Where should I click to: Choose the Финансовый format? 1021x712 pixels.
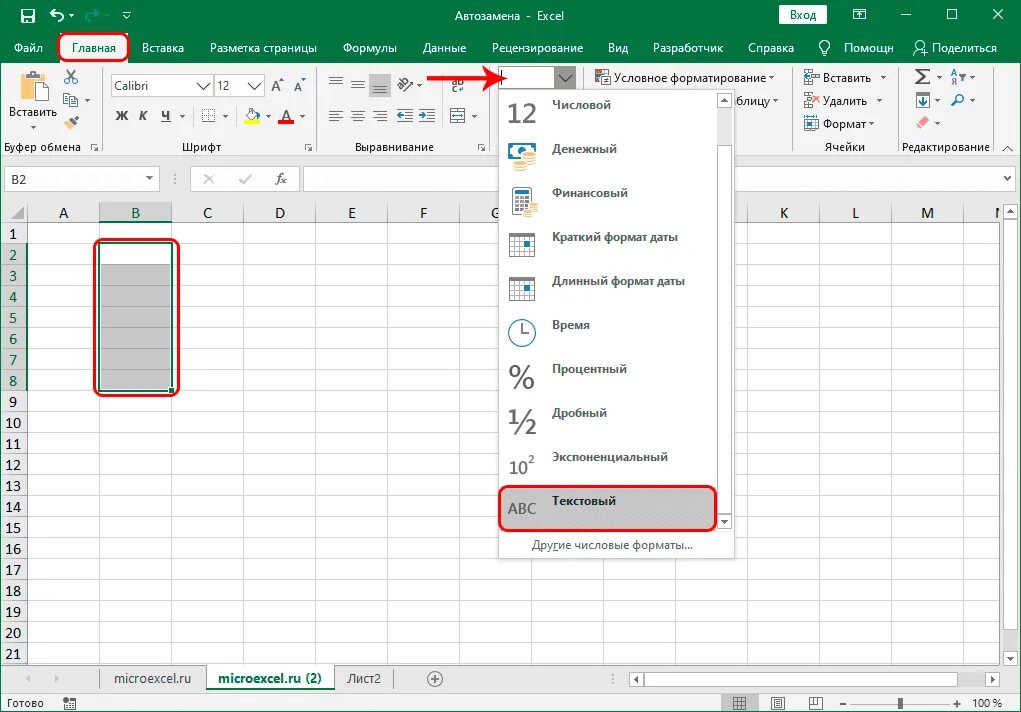pos(608,200)
